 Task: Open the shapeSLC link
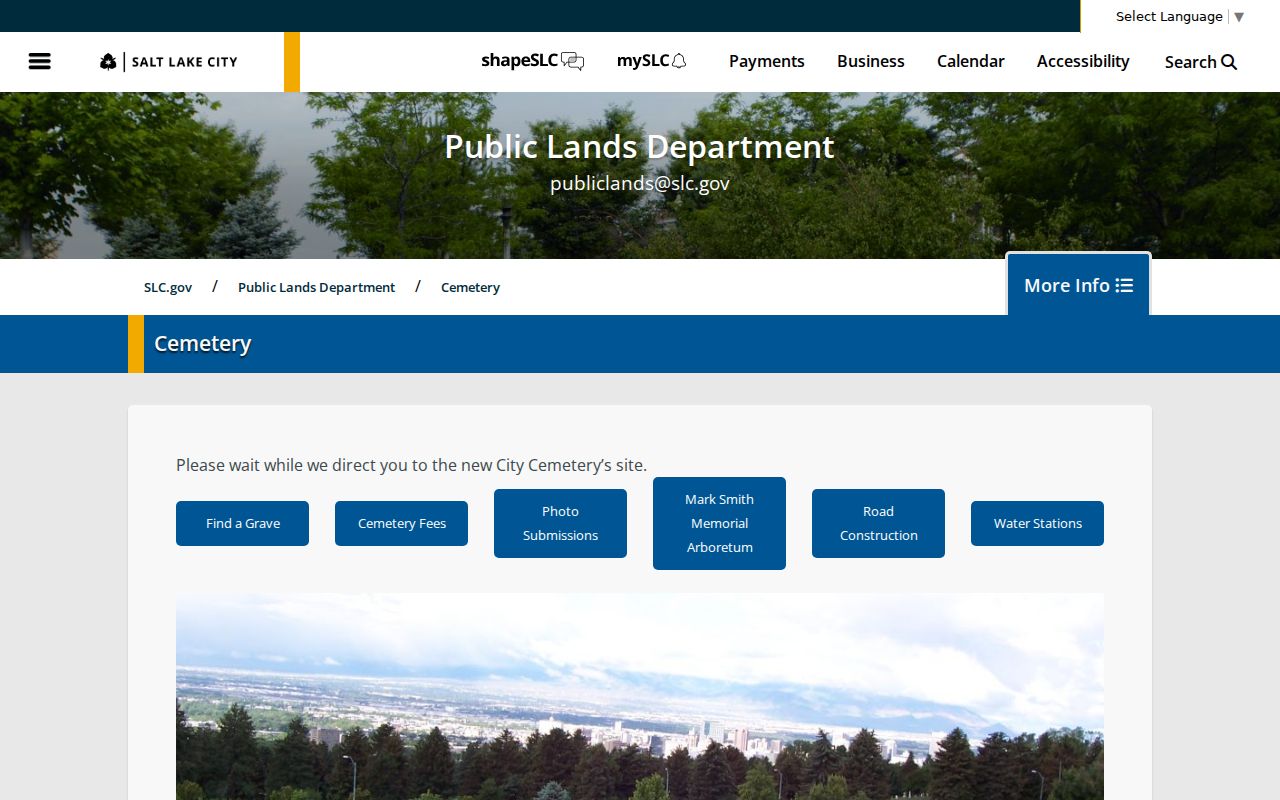coord(532,61)
